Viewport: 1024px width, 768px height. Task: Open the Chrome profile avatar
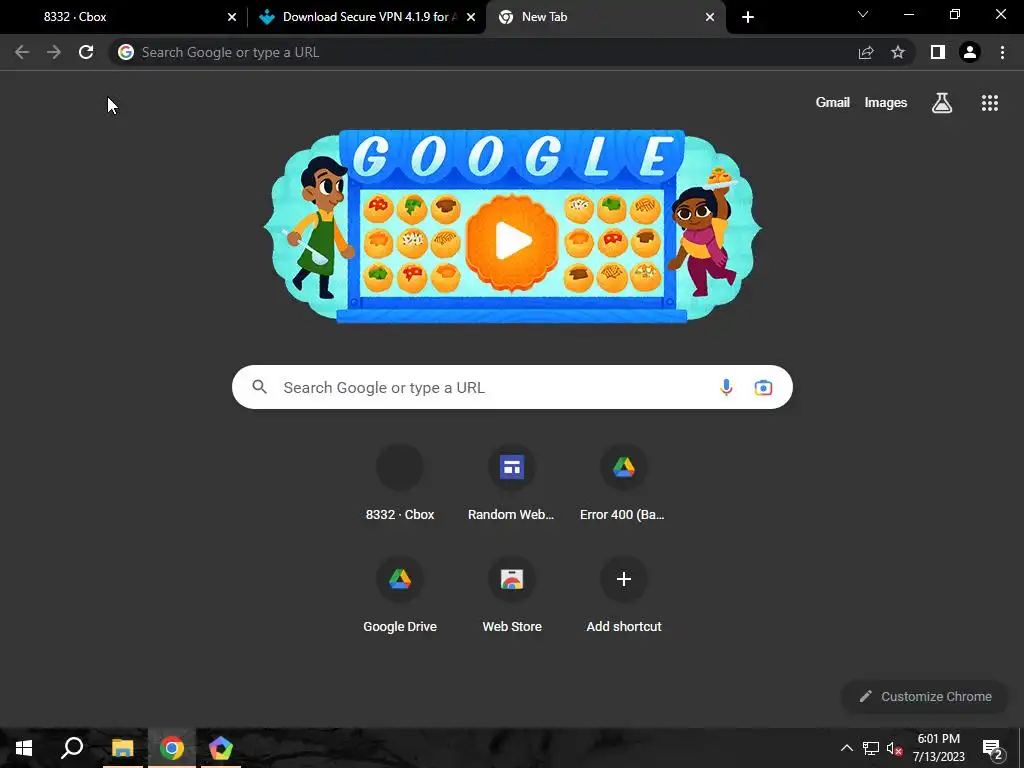(970, 52)
